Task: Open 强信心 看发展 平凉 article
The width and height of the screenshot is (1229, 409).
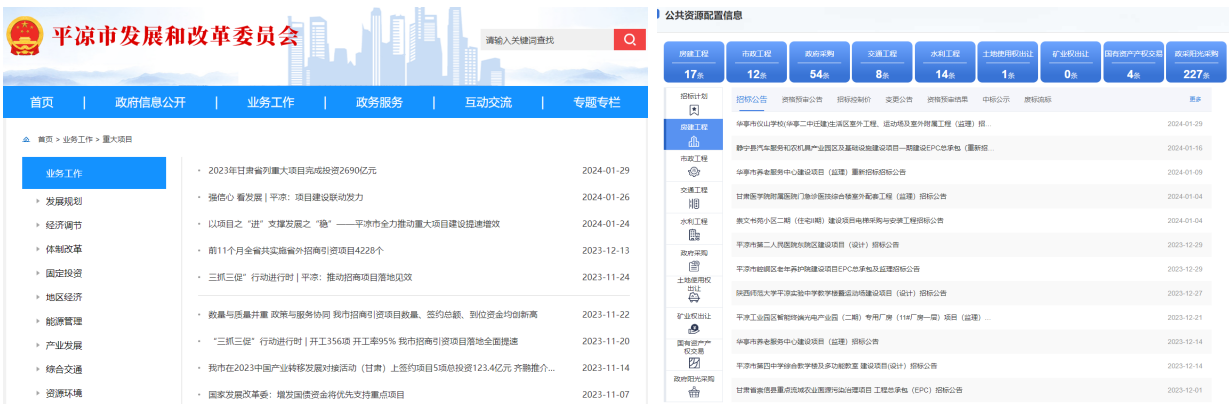Action: point(286,197)
